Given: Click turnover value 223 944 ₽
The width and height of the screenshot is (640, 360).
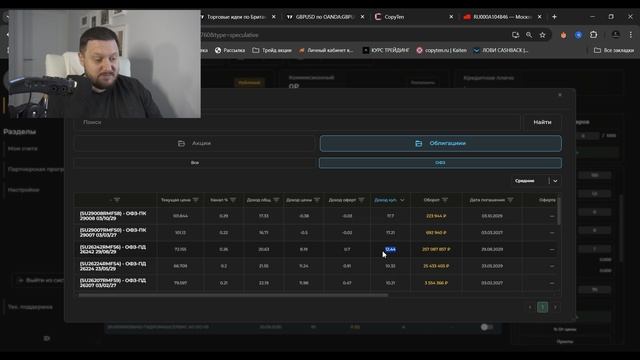Looking at the screenshot, I should [436, 216].
